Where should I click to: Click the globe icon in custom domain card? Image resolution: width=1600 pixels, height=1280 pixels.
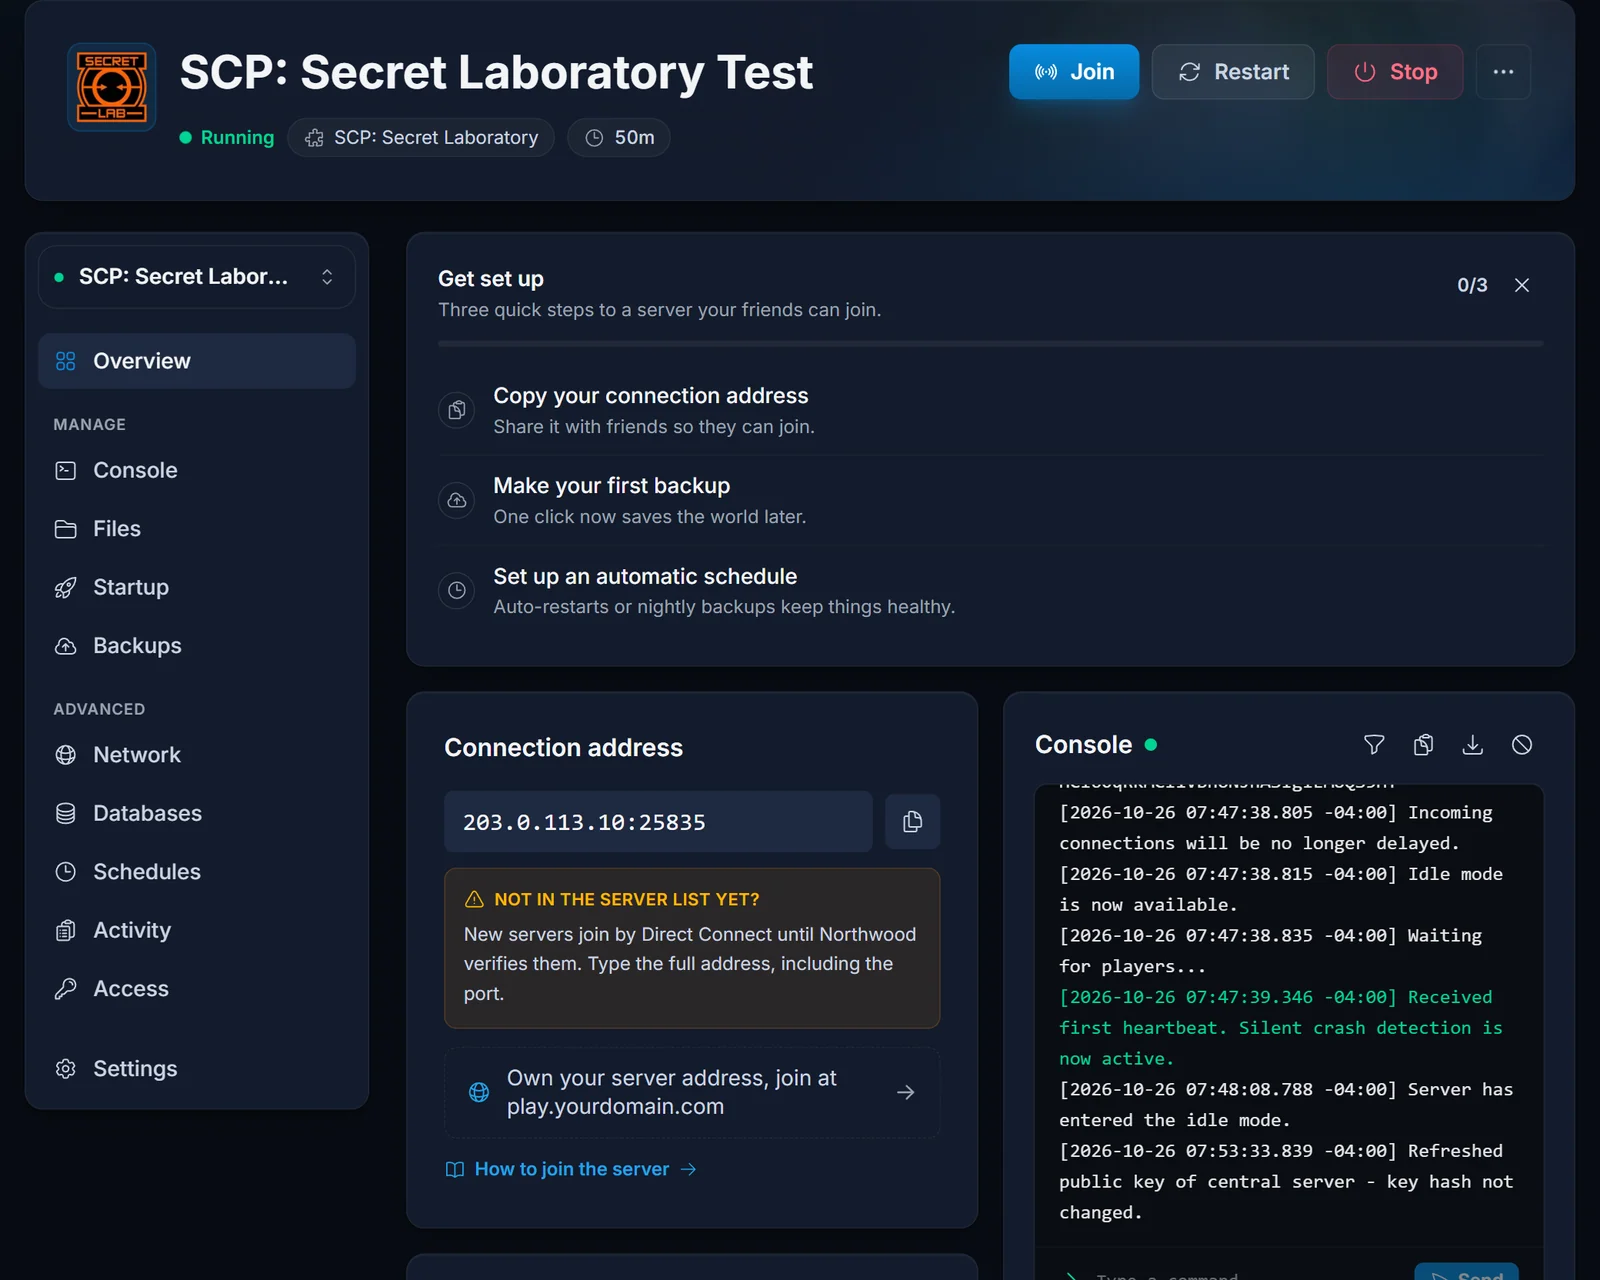click(x=479, y=1092)
